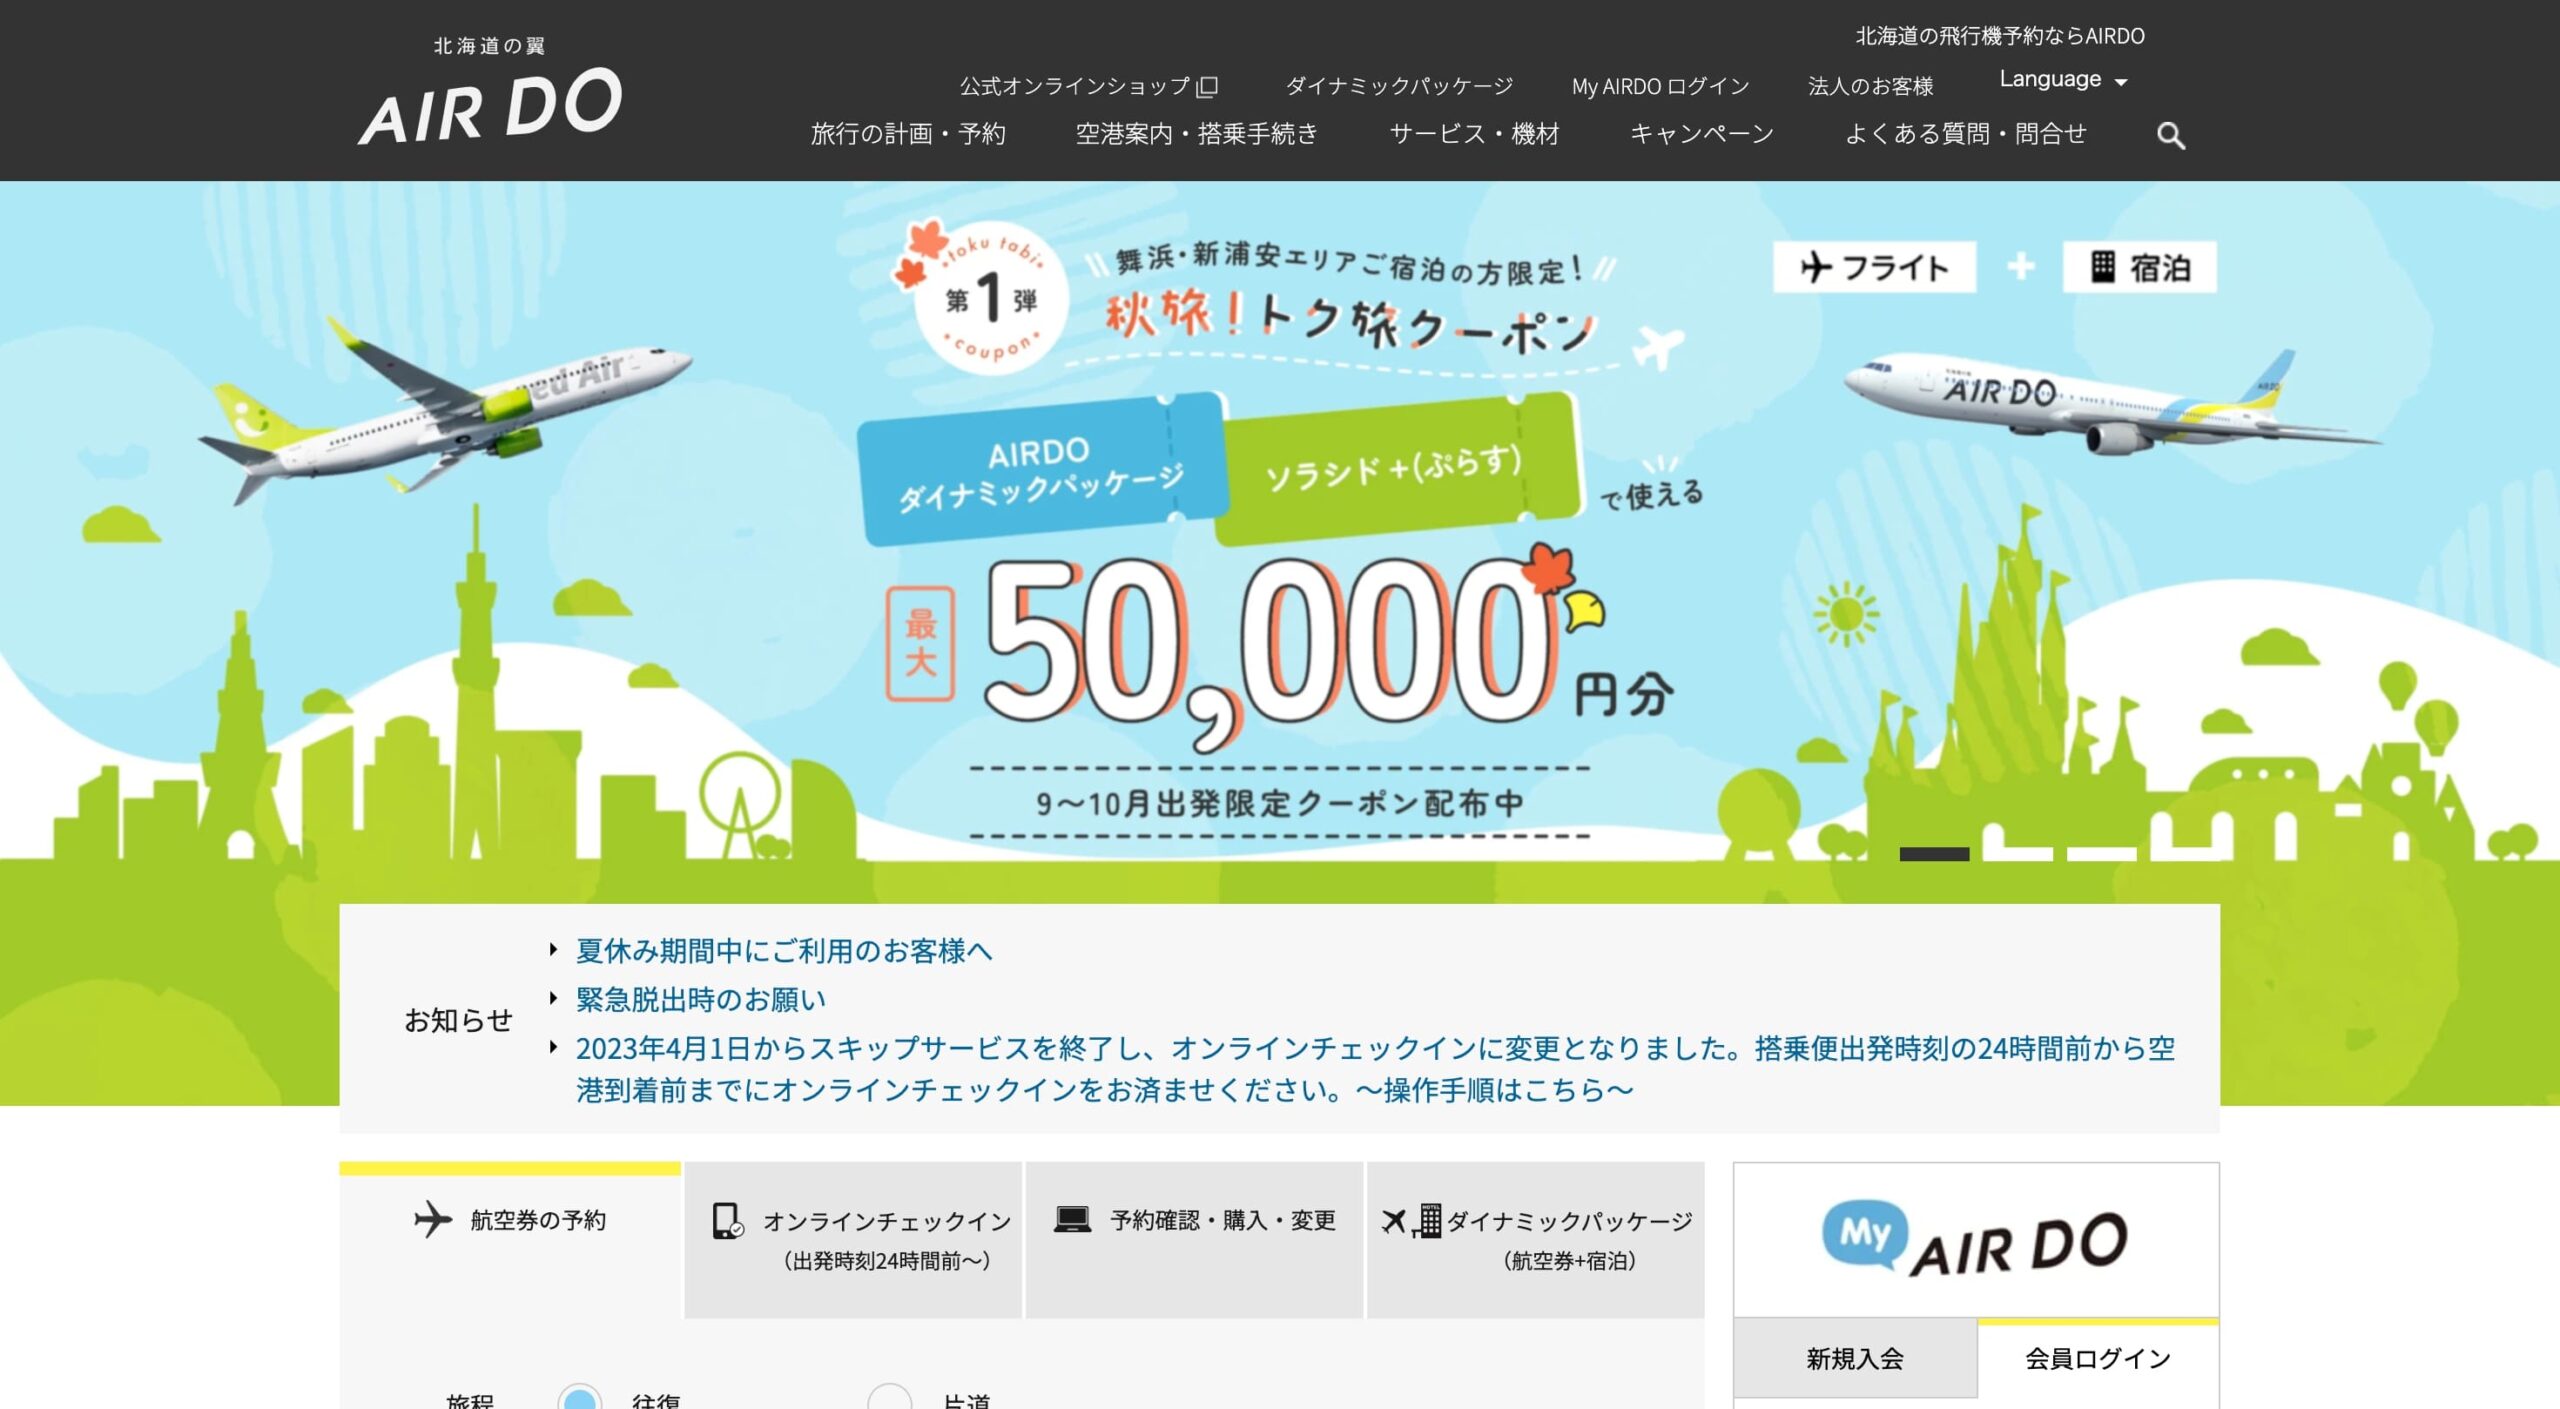The width and height of the screenshot is (2560, 1409).
Task: Go to 公式オンラインショップ link
Action: [1089, 87]
